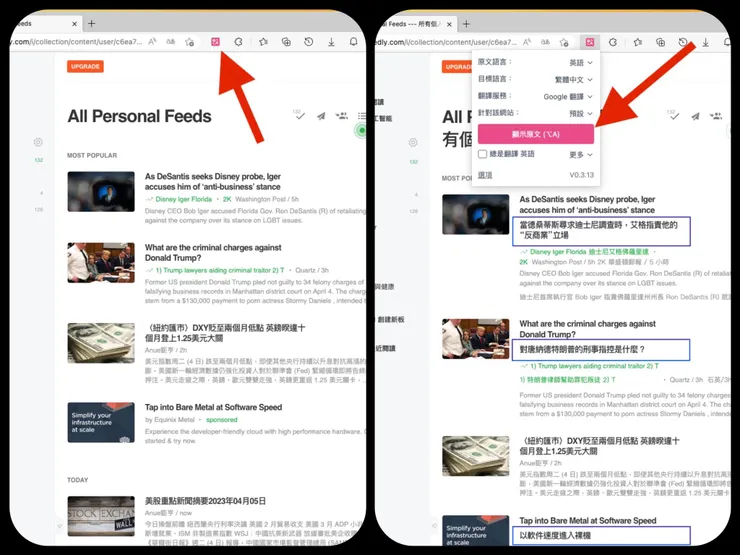The width and height of the screenshot is (740, 555).
Task: Open the Tap into Bare Metal headline in the left window
Action: tap(213, 407)
